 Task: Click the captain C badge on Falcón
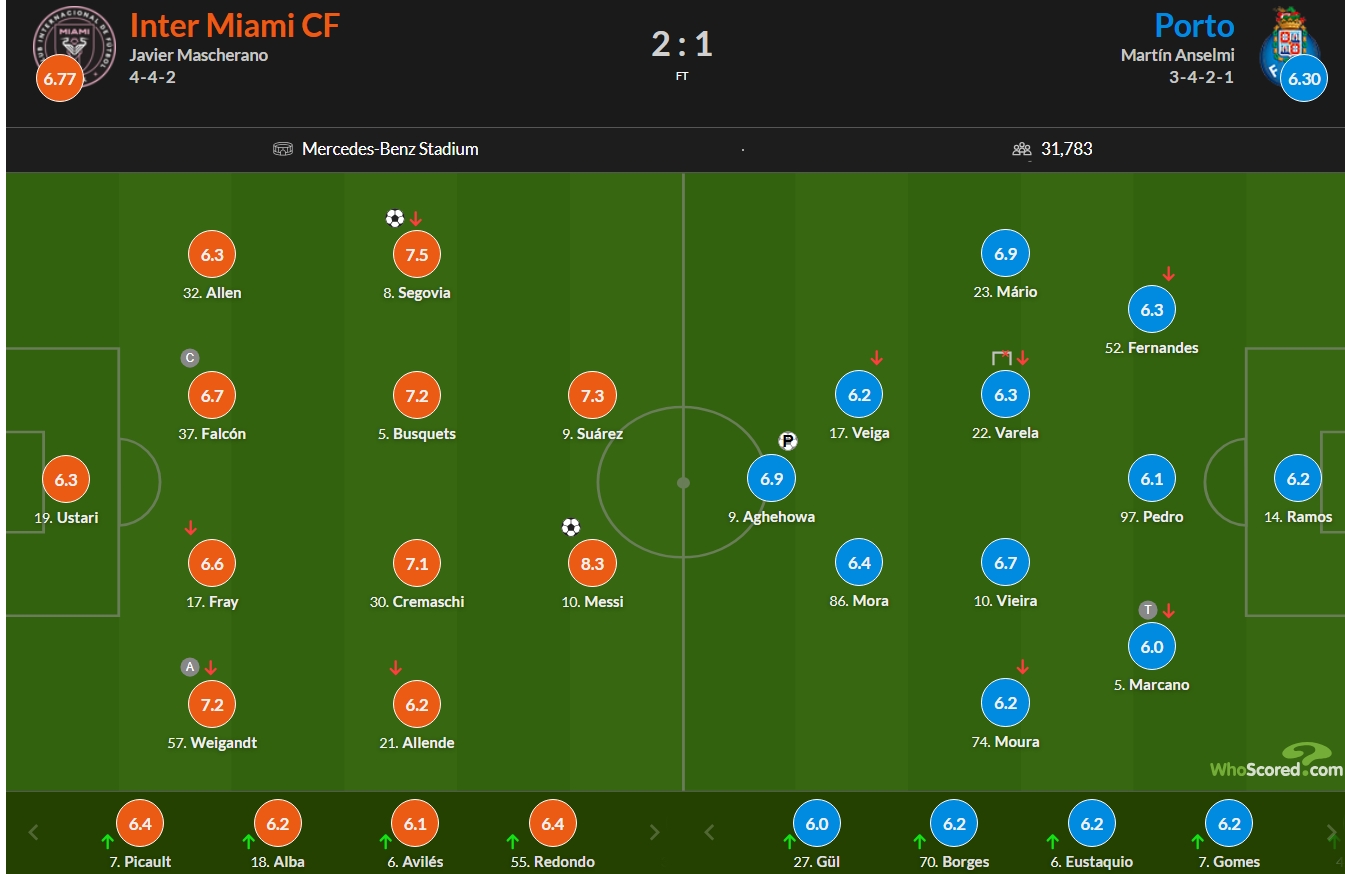[189, 358]
